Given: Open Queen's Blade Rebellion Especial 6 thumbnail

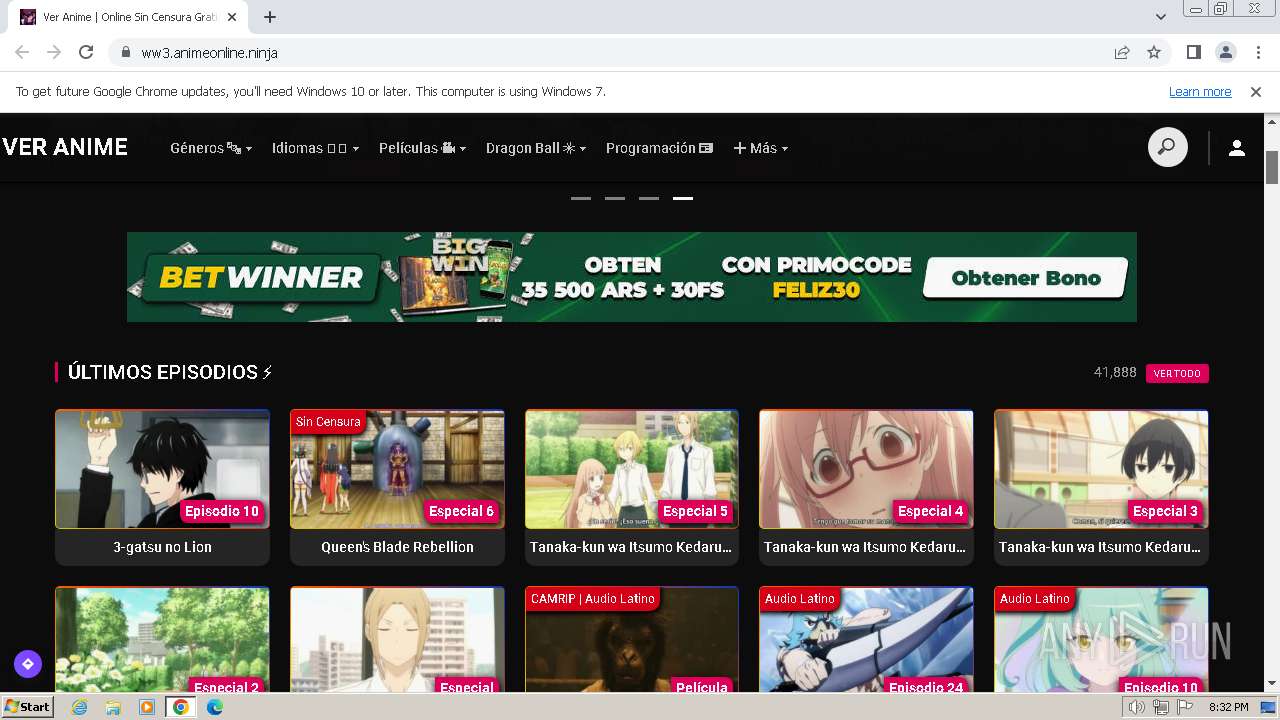Looking at the screenshot, I should 397,469.
